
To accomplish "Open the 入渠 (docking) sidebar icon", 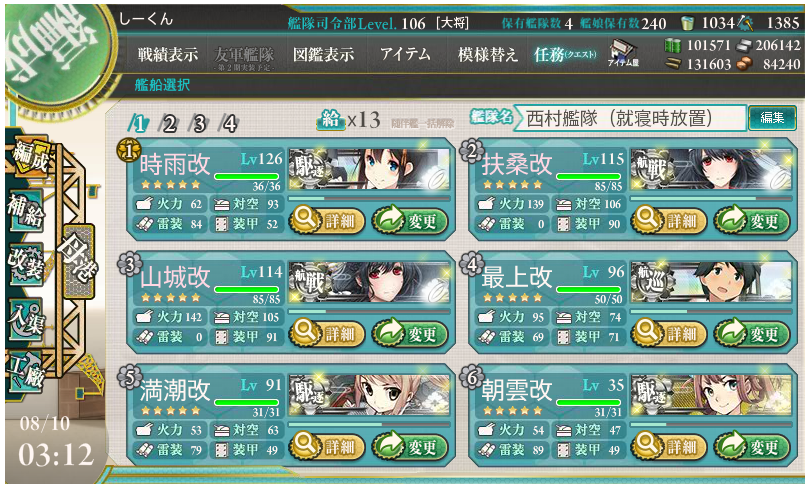I will coord(26,318).
